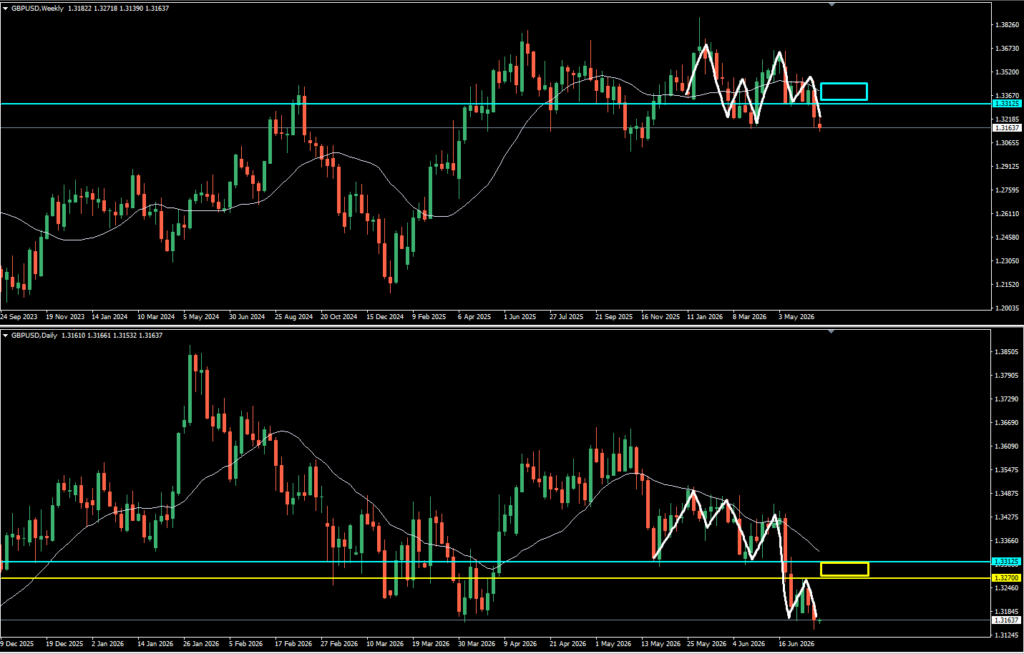Image resolution: width=1024 pixels, height=654 pixels.
Task: Click the 9 Feb 2025 date label
Action: pos(428,316)
